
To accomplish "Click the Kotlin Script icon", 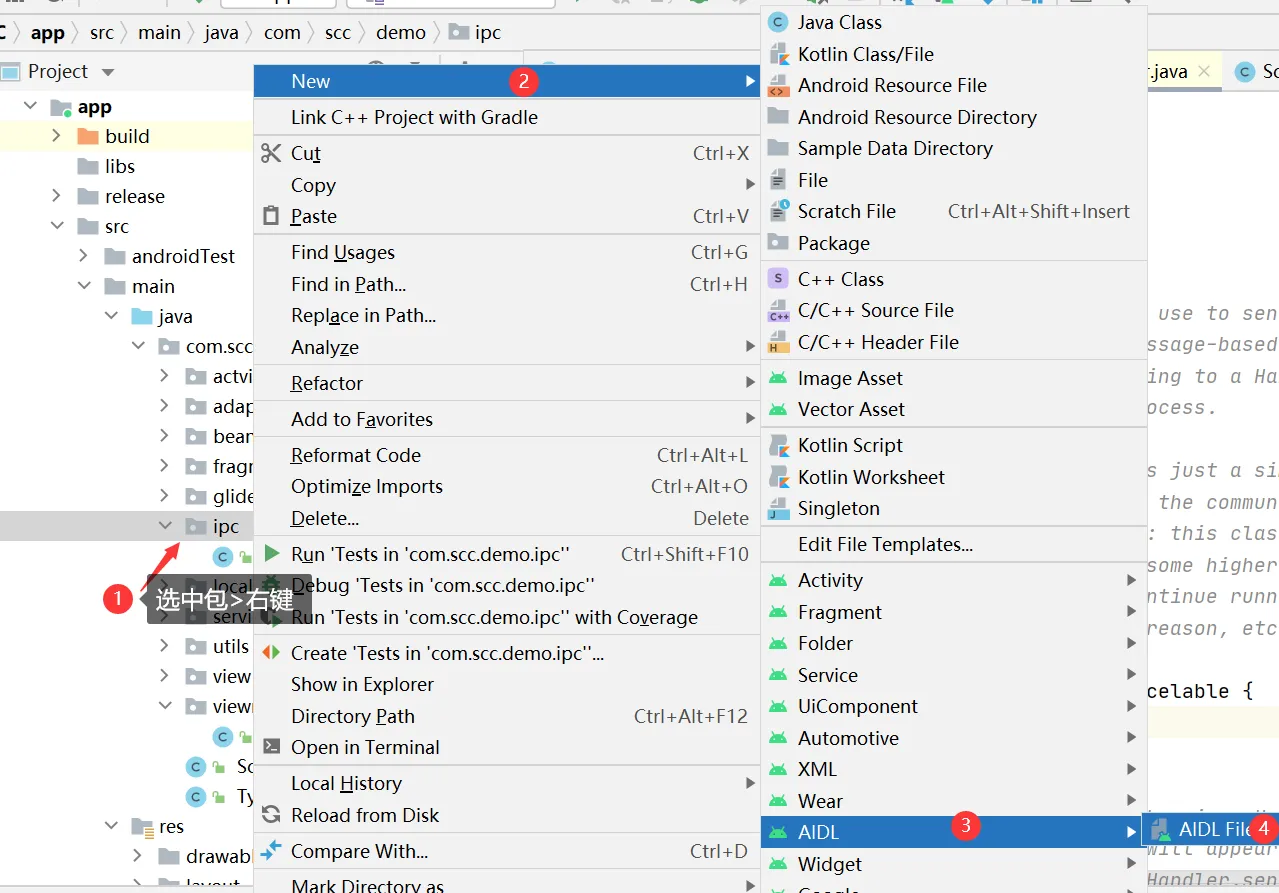I will pyautogui.click(x=778, y=446).
